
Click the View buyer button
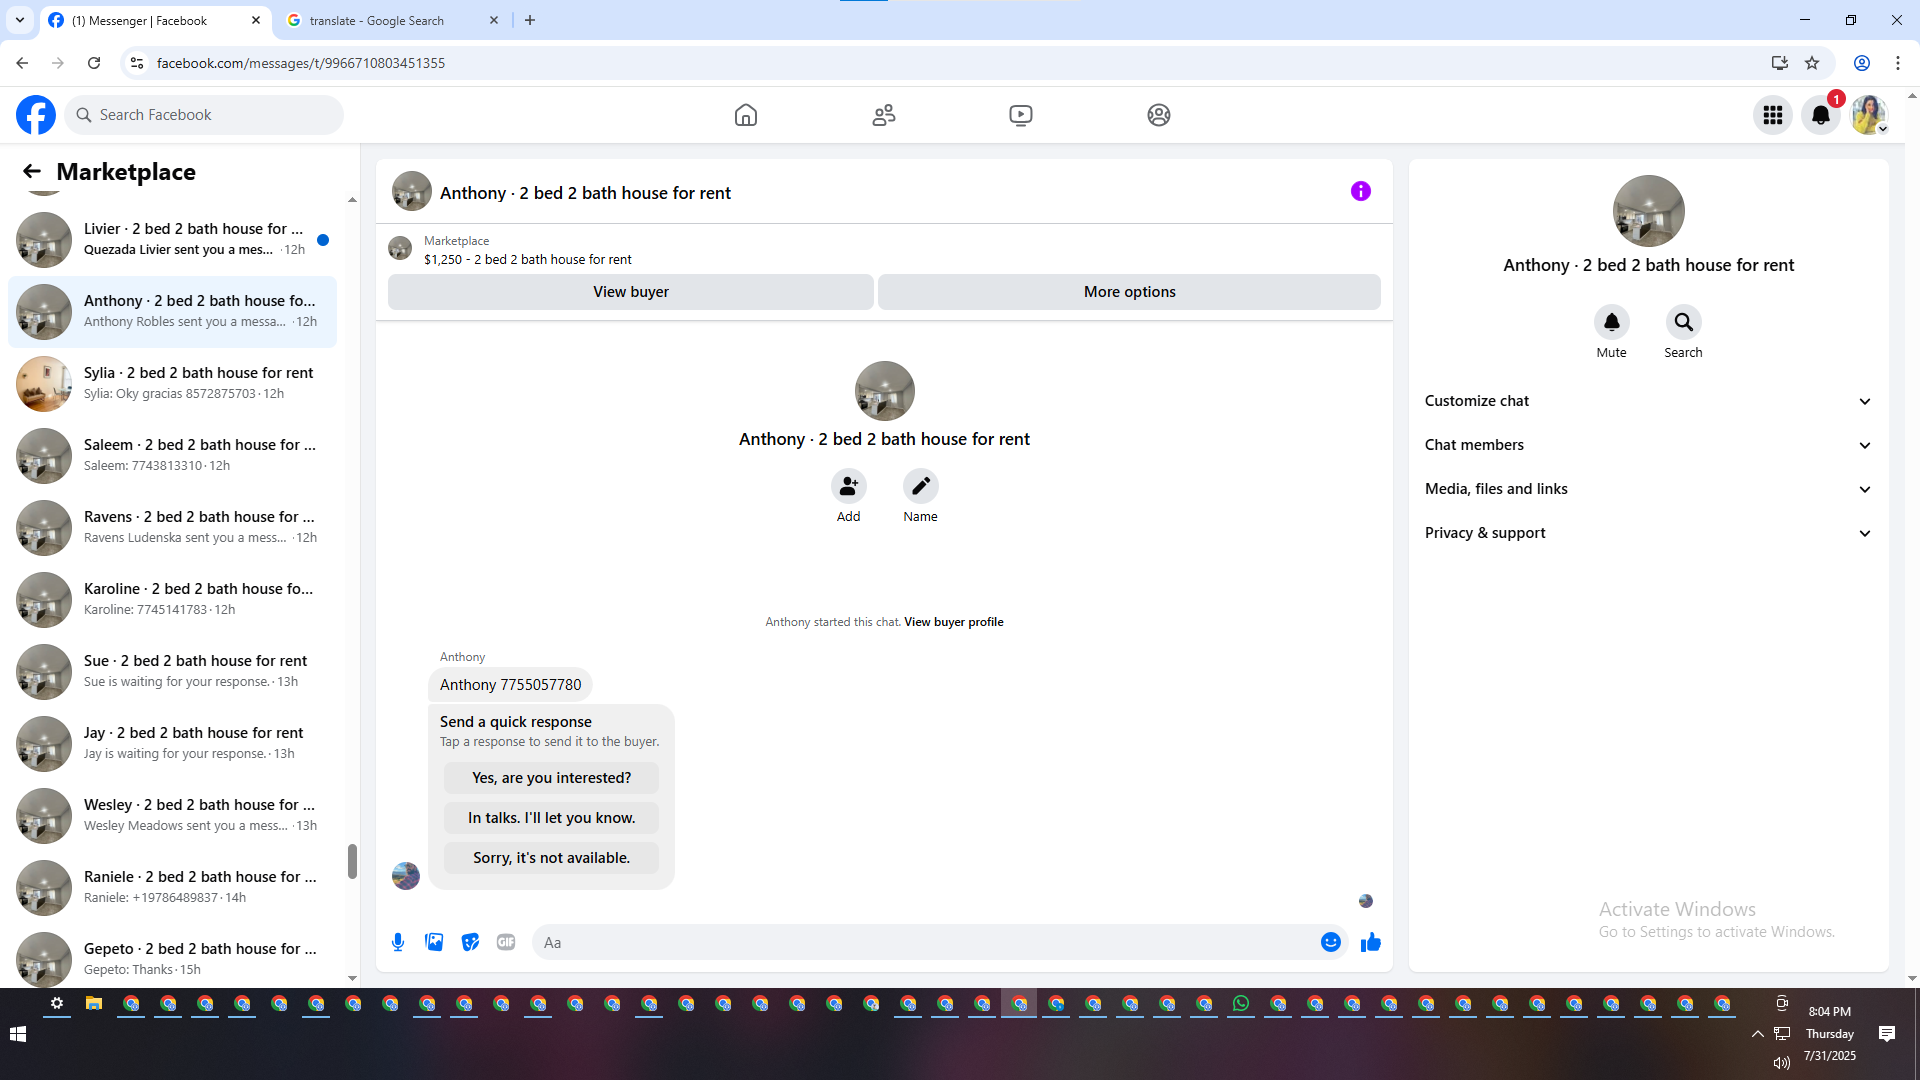(x=630, y=292)
